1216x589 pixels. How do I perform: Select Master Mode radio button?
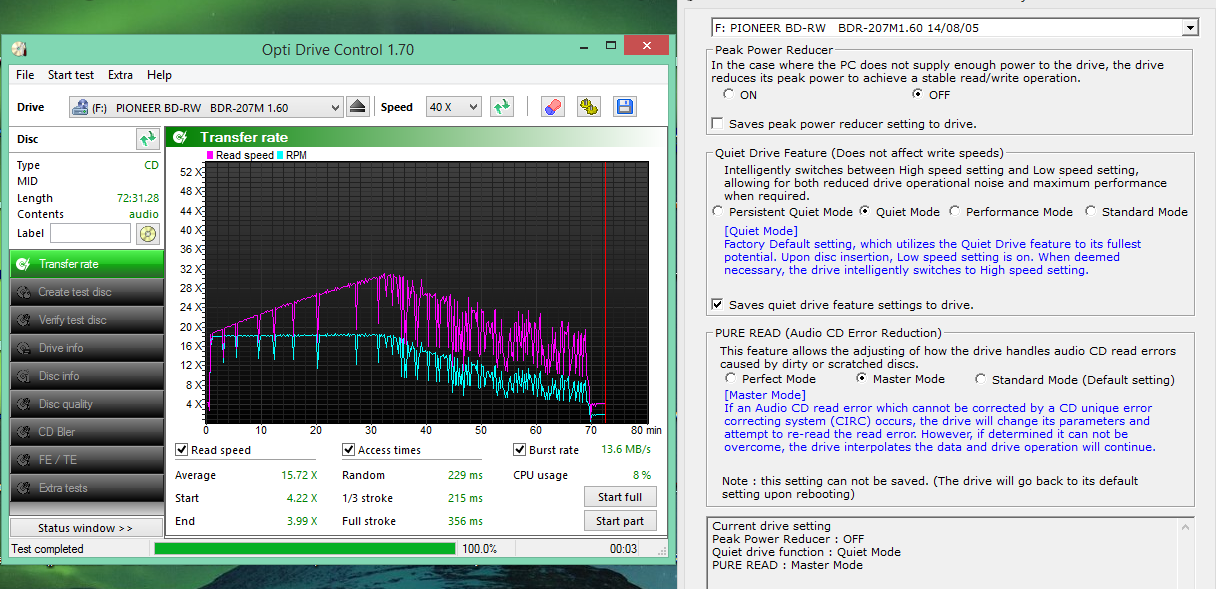862,379
